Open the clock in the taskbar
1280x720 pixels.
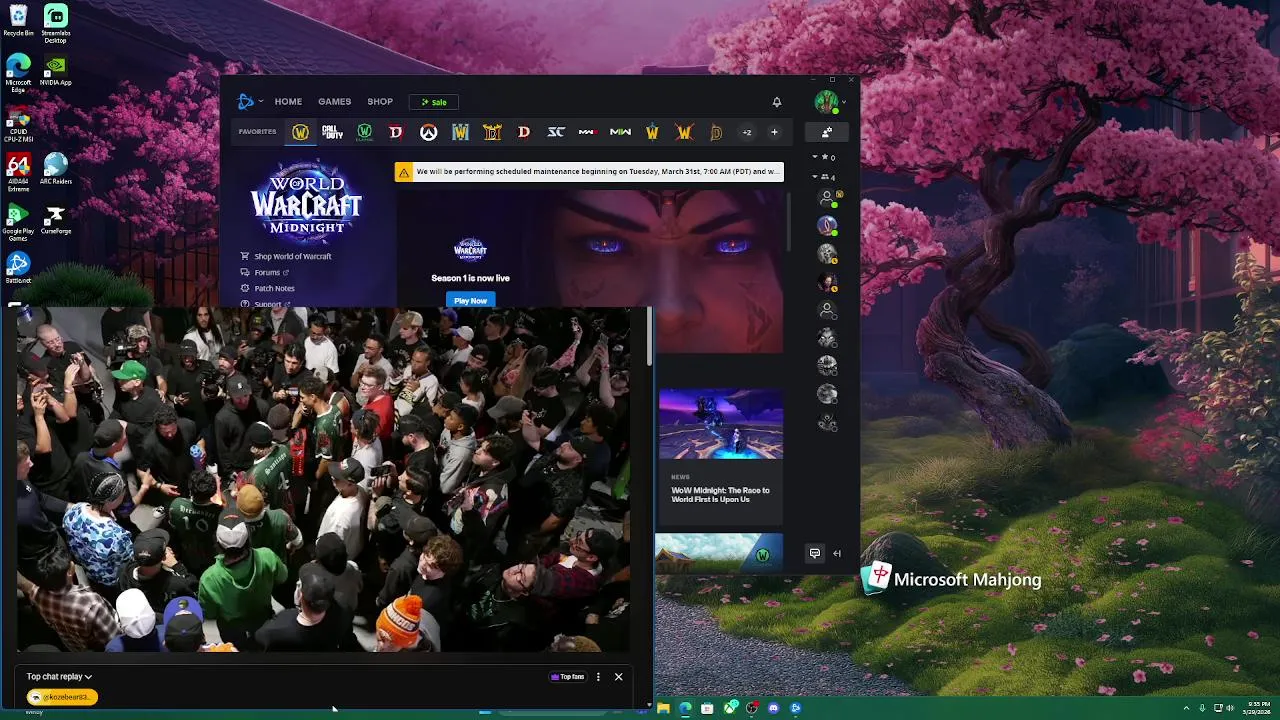[1256, 708]
